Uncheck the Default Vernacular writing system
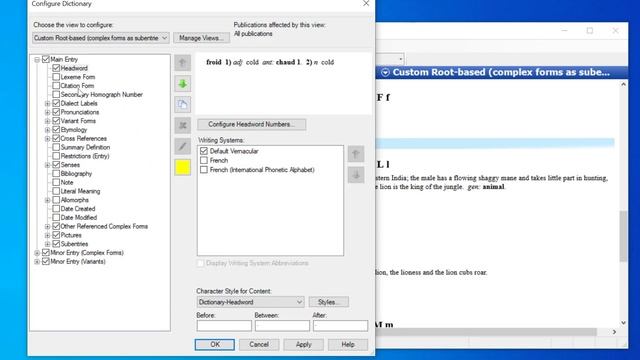Viewport: 640px width, 360px height. tap(204, 151)
